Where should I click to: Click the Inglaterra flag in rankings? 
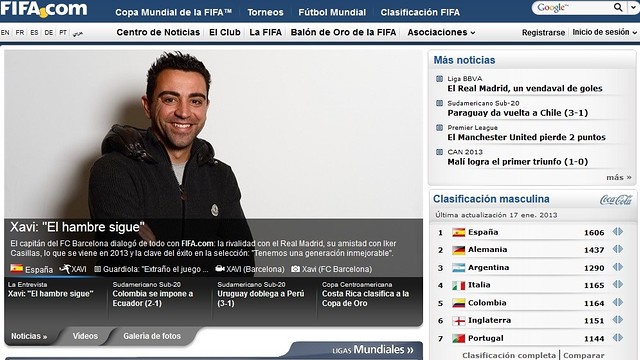[x=459, y=321]
